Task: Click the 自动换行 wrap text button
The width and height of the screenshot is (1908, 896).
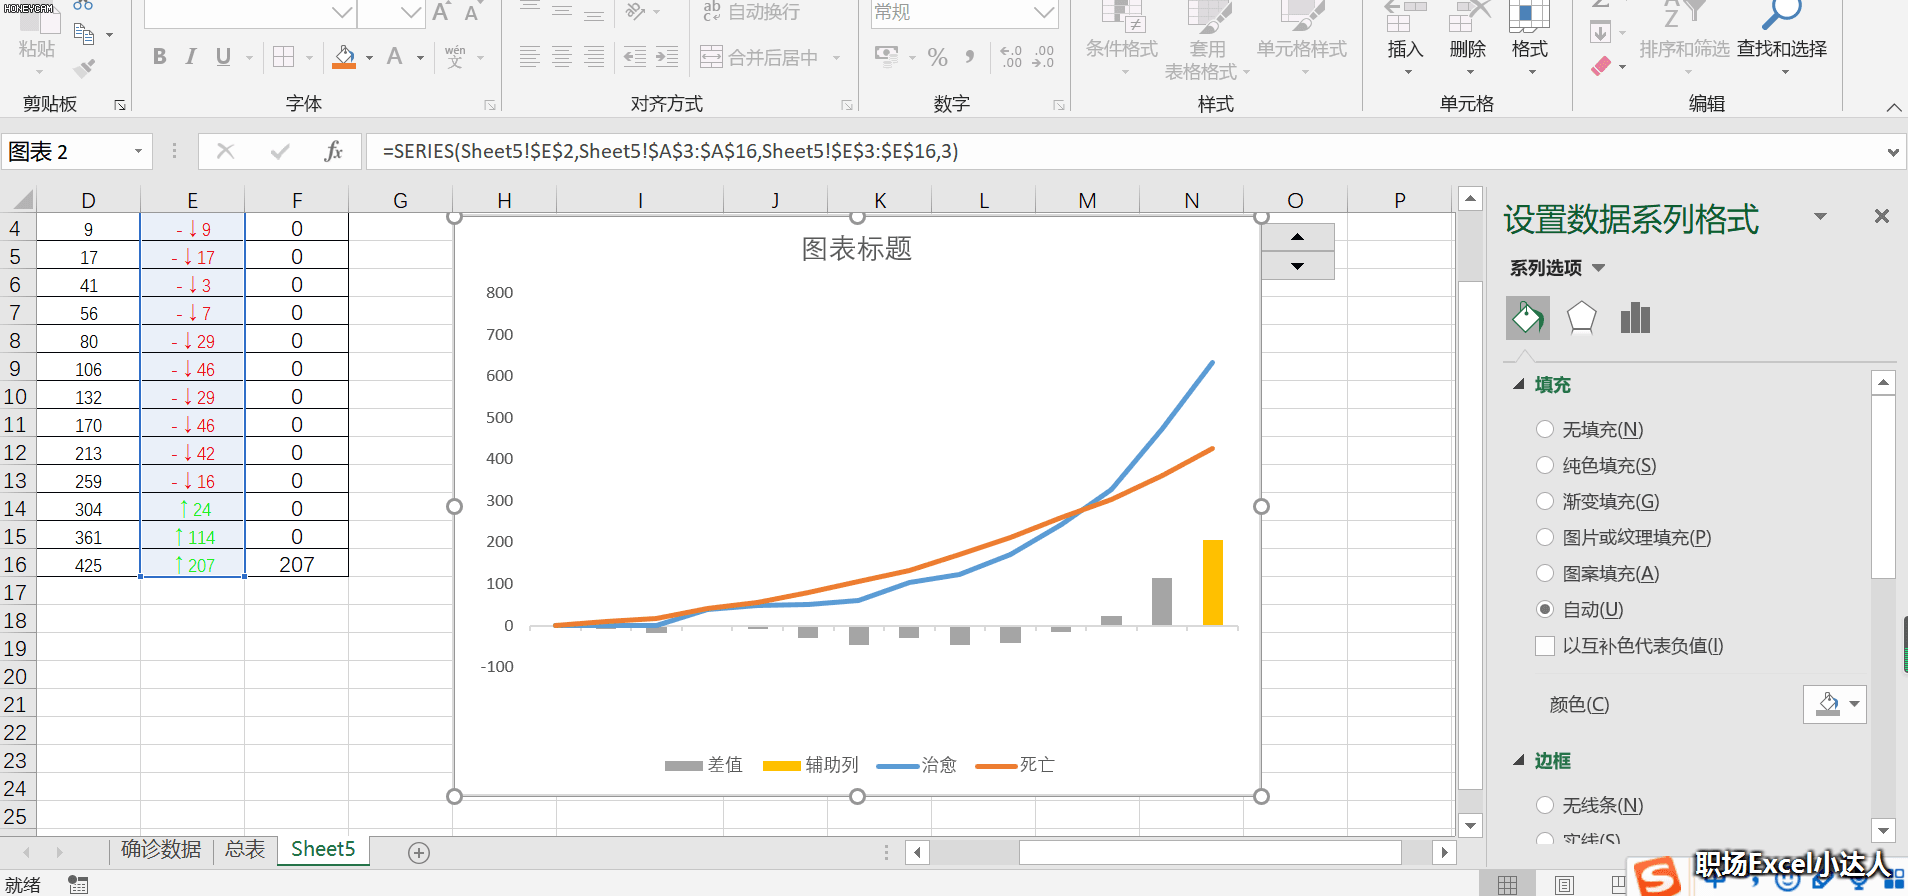Action: point(751,12)
